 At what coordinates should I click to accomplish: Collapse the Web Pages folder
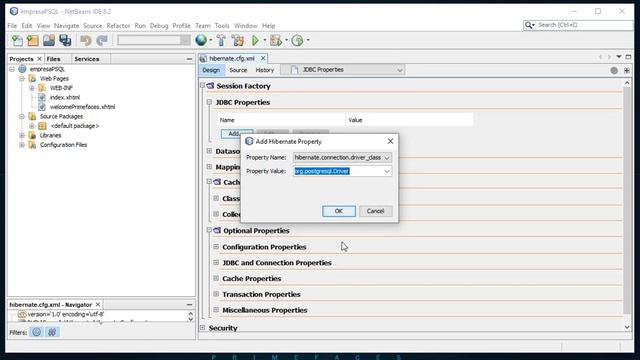tap(22, 78)
